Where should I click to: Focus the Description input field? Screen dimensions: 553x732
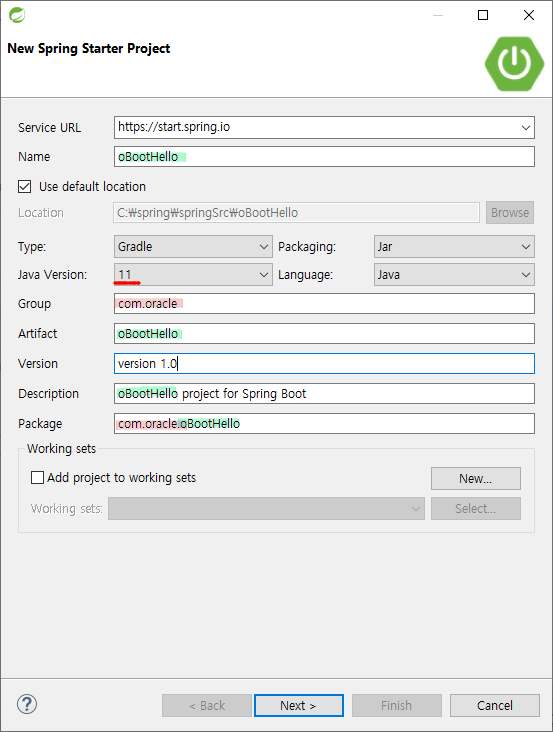(x=324, y=394)
